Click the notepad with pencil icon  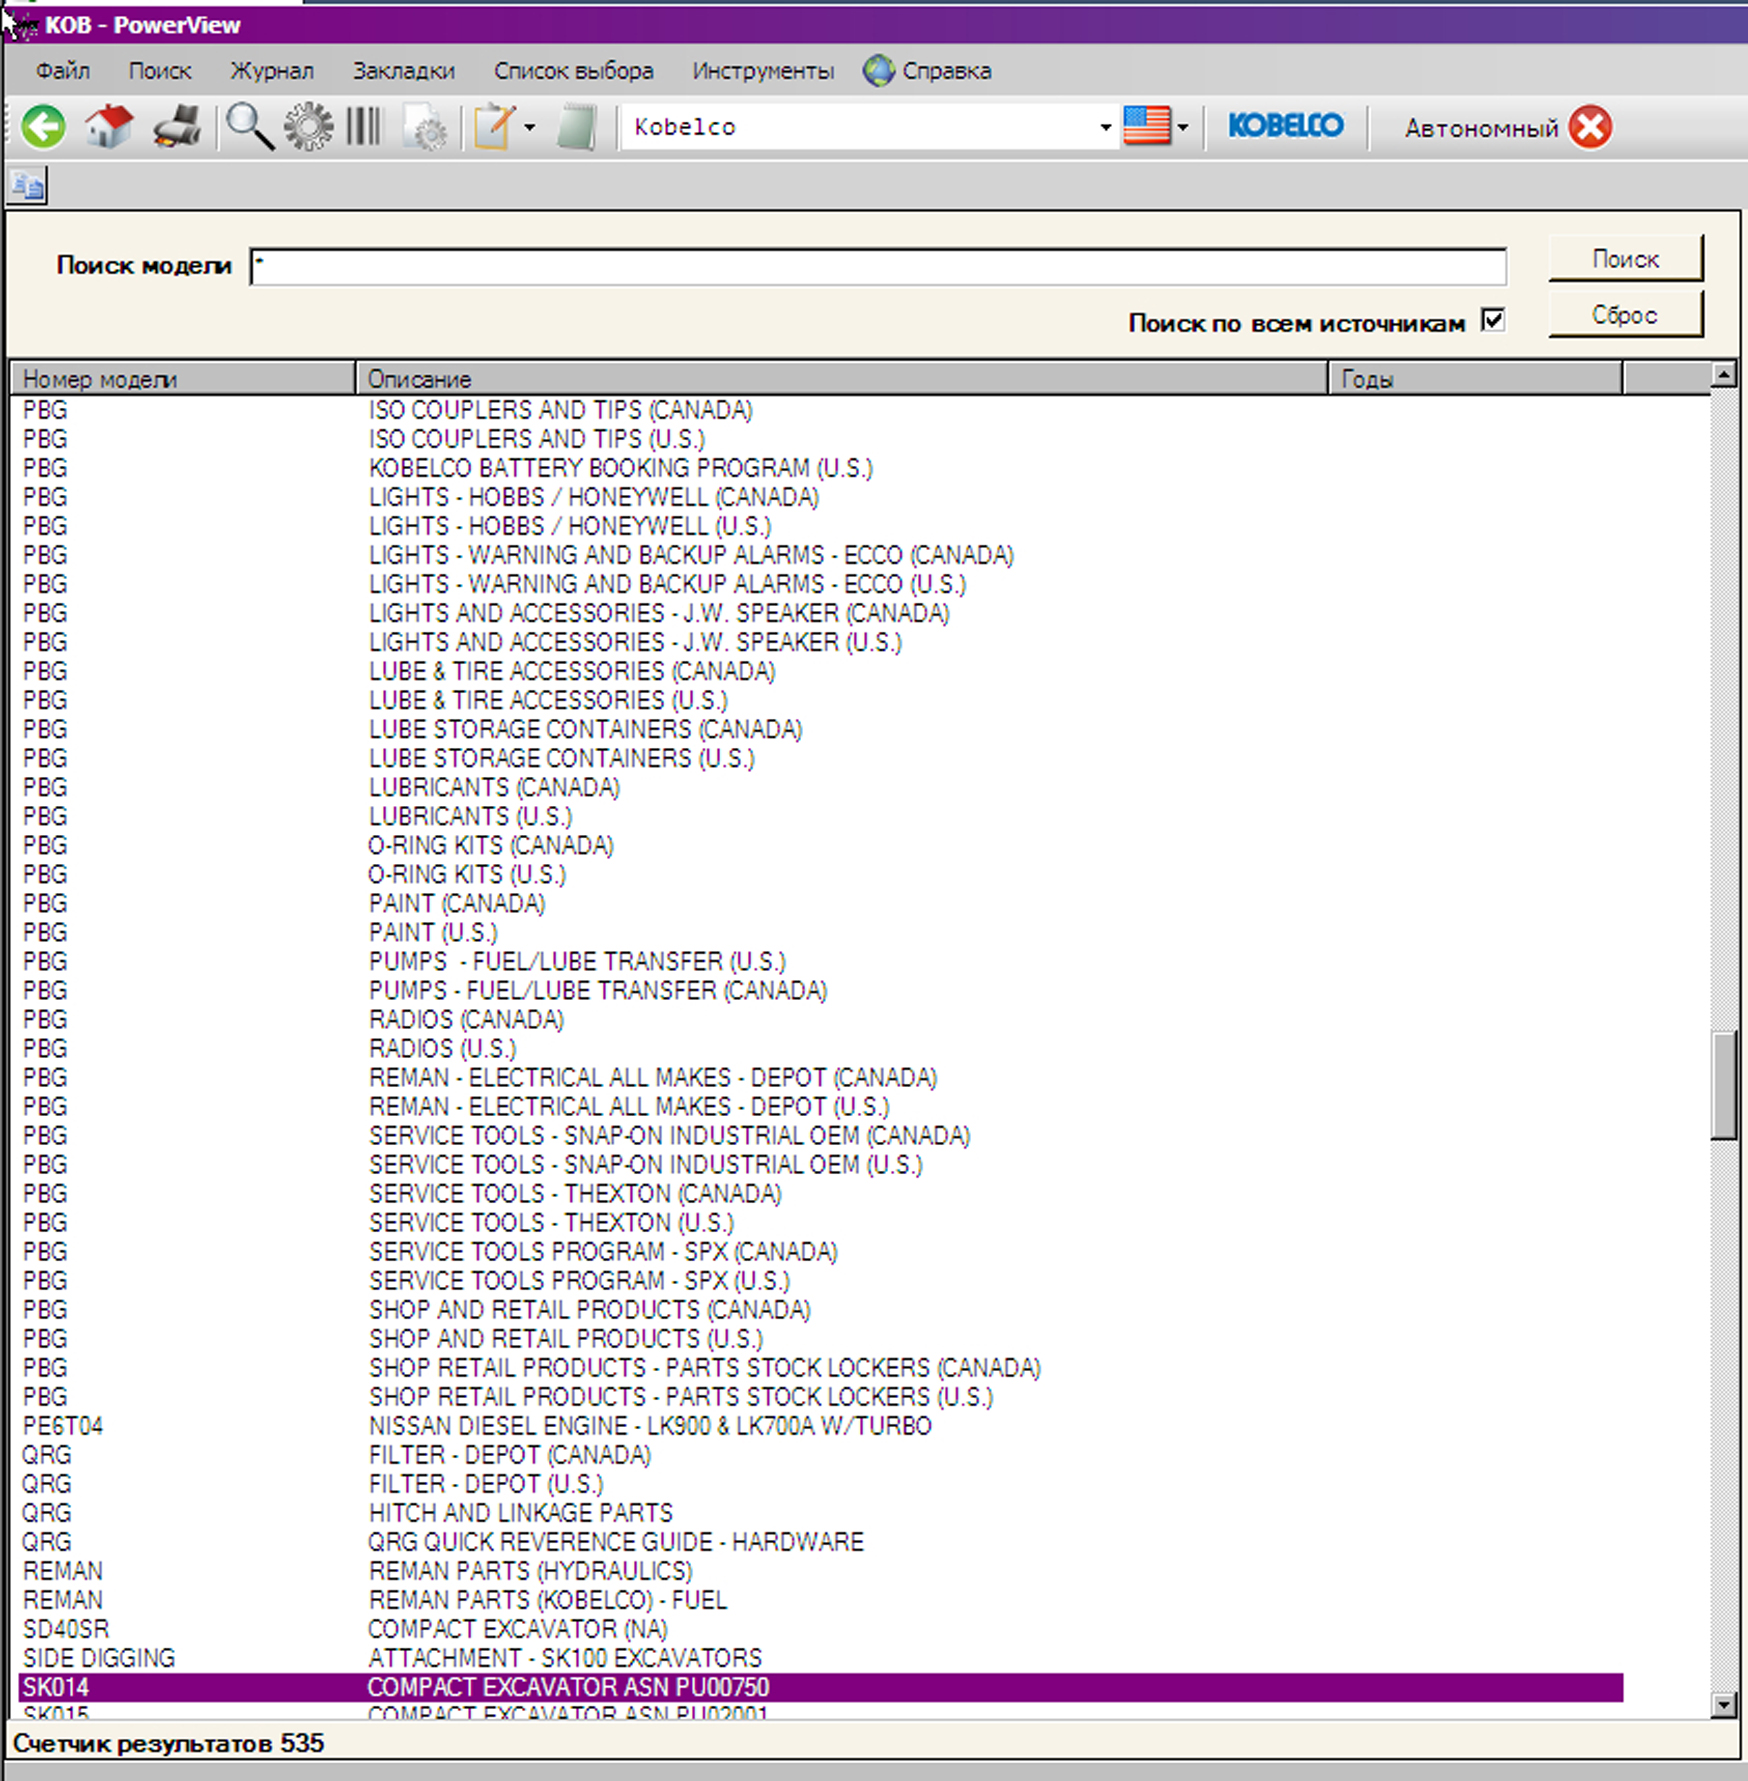(494, 127)
